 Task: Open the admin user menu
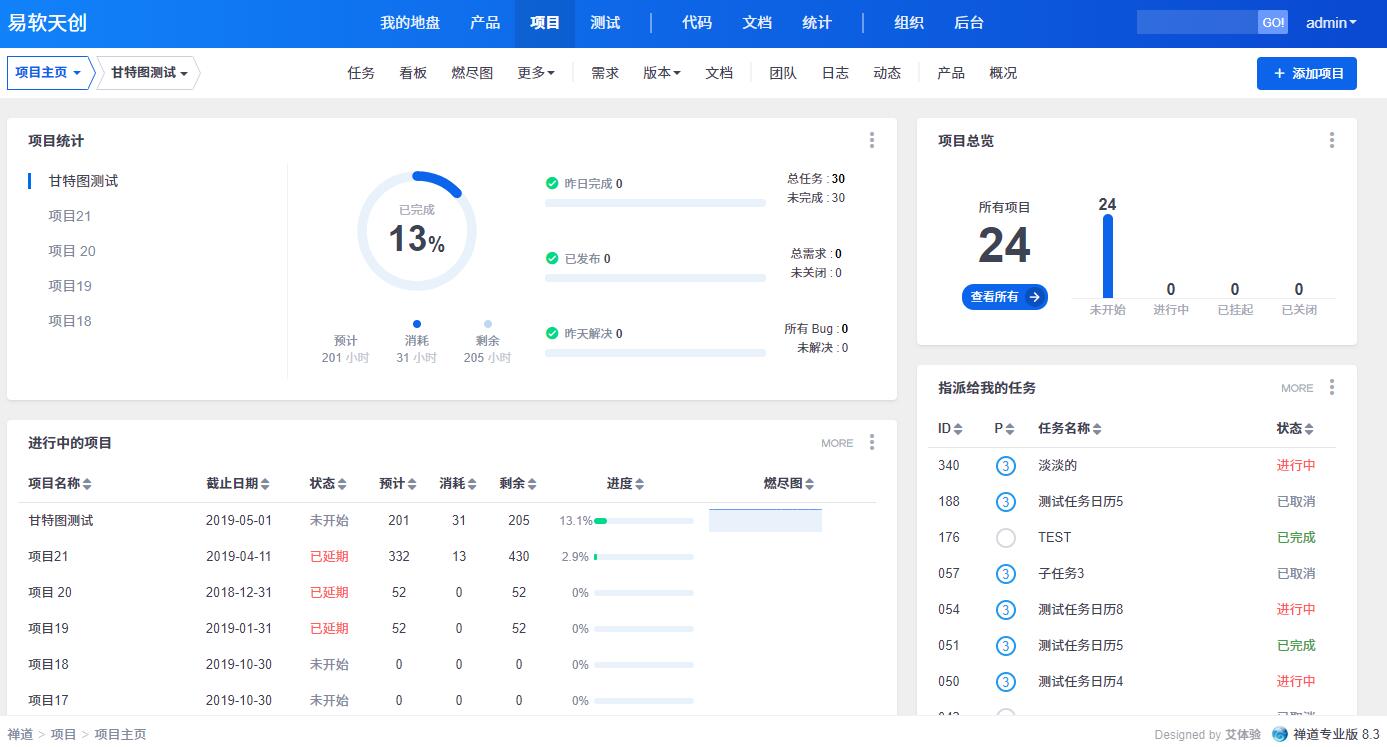[x=1331, y=23]
